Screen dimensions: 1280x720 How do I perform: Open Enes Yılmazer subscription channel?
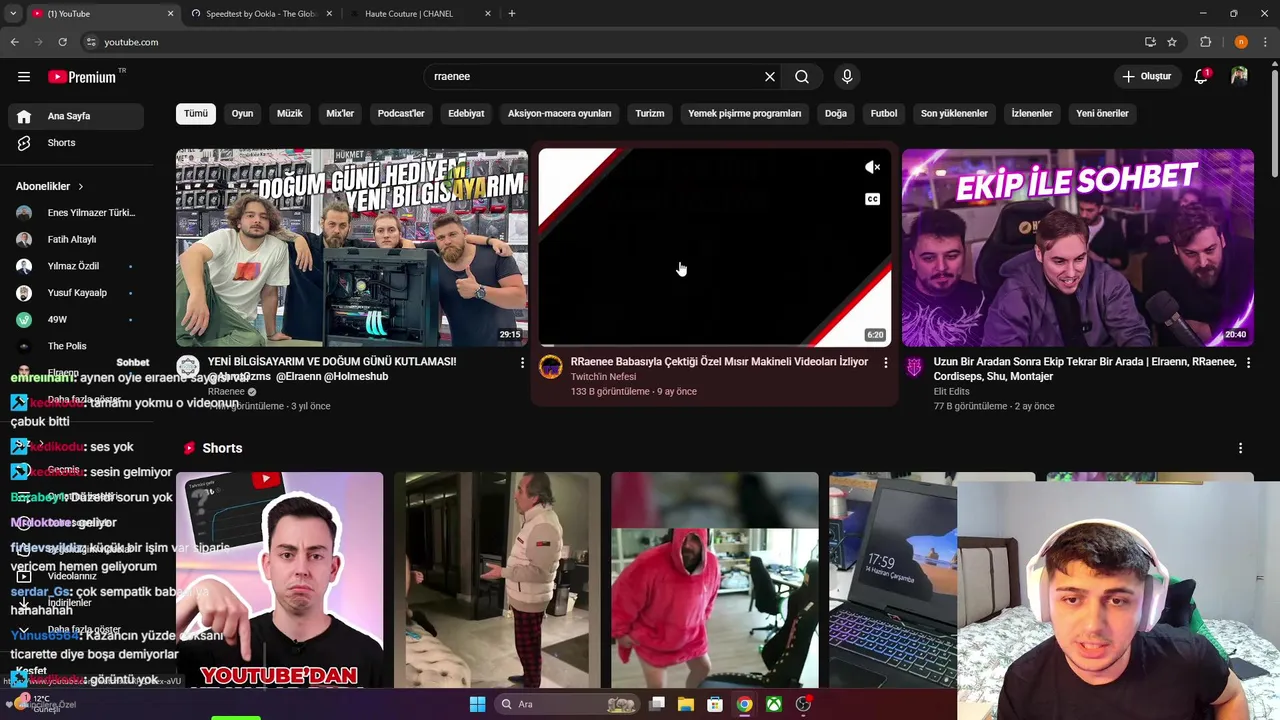pos(76,213)
